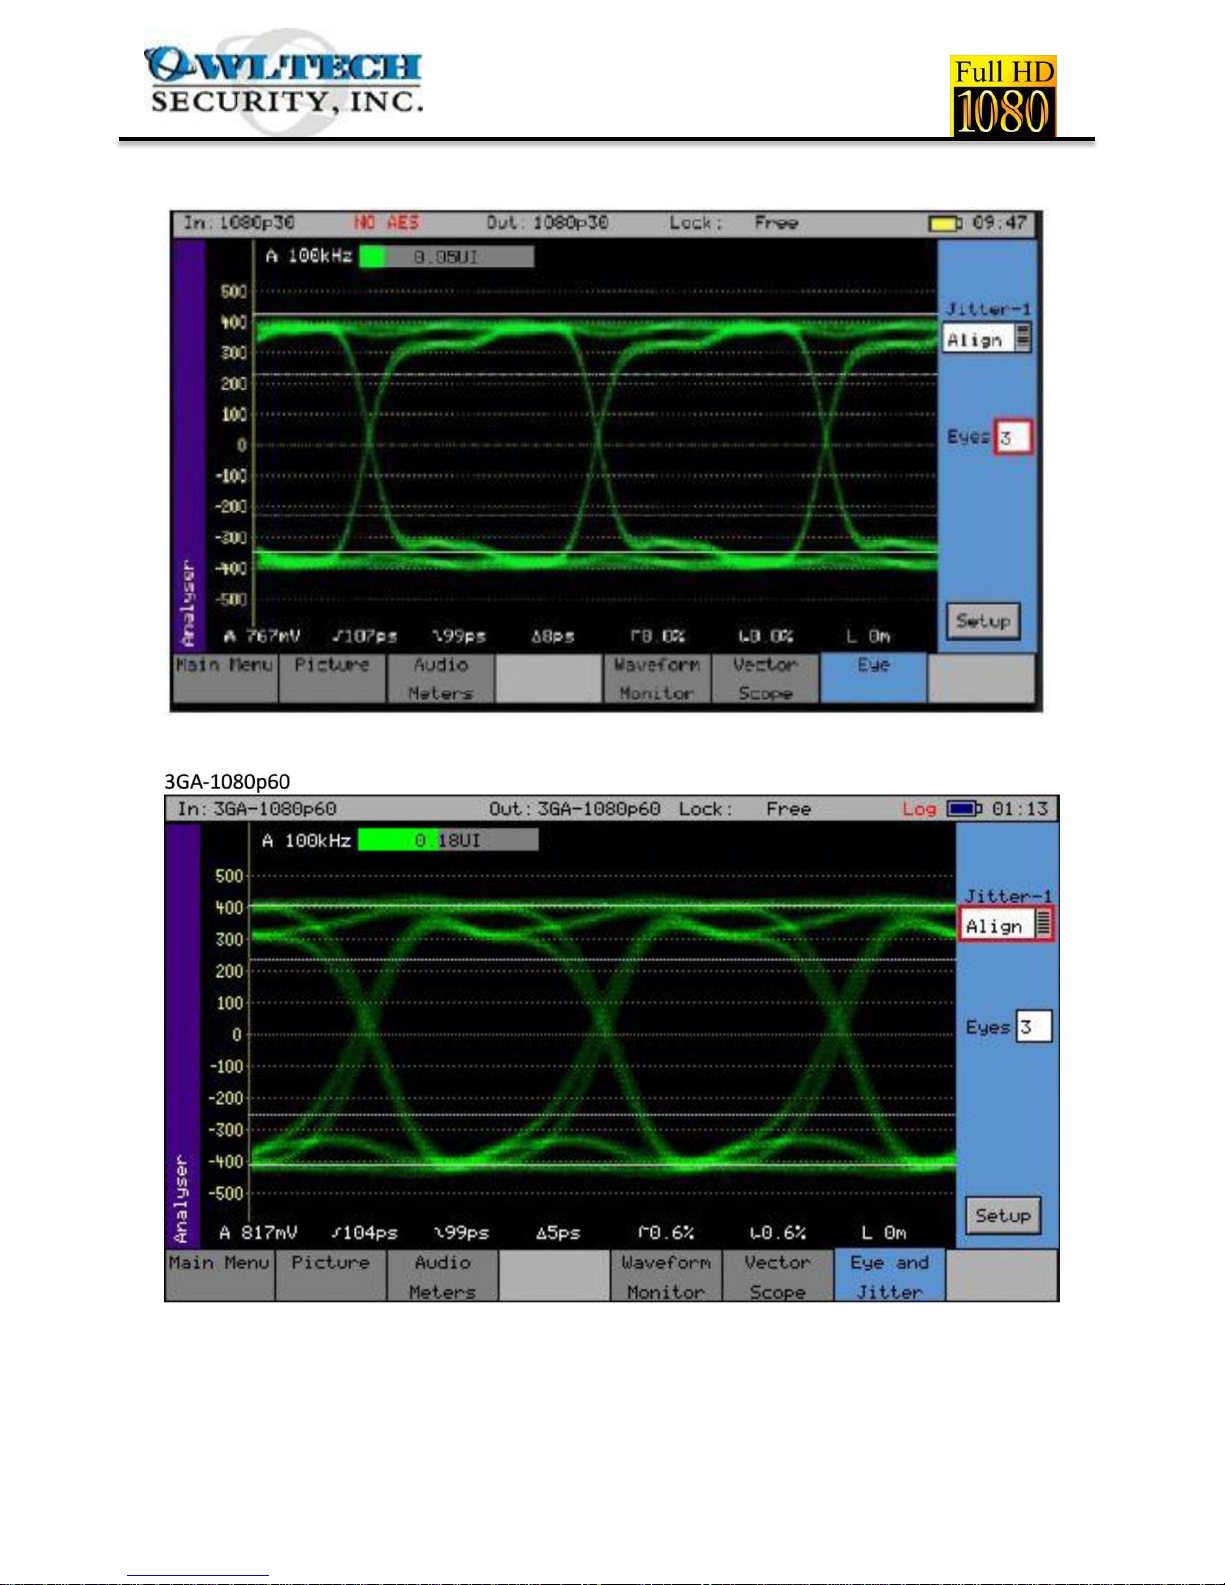Click the Full HD 1080 badge
Screen dimensions: 1225x1585
pyautogui.click(x=1003, y=96)
